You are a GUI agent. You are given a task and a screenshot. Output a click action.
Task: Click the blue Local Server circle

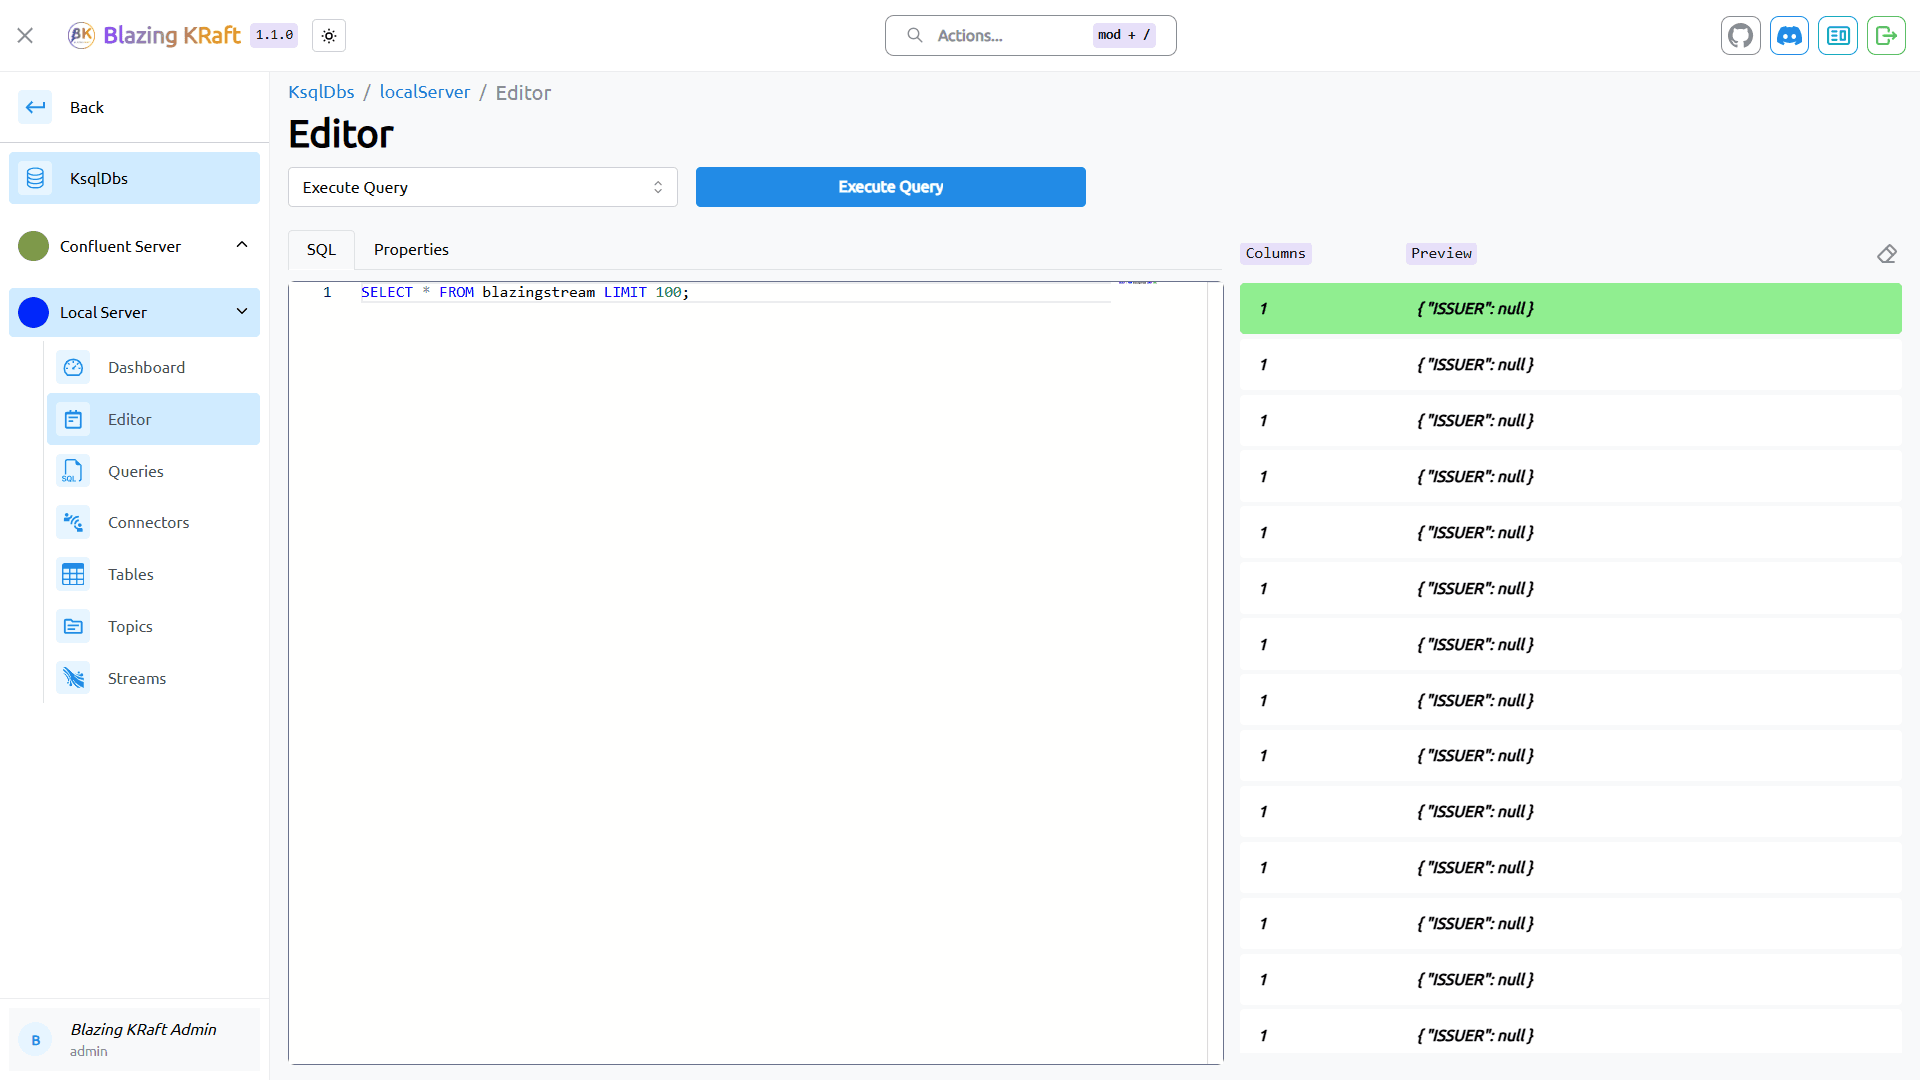[x=33, y=312]
